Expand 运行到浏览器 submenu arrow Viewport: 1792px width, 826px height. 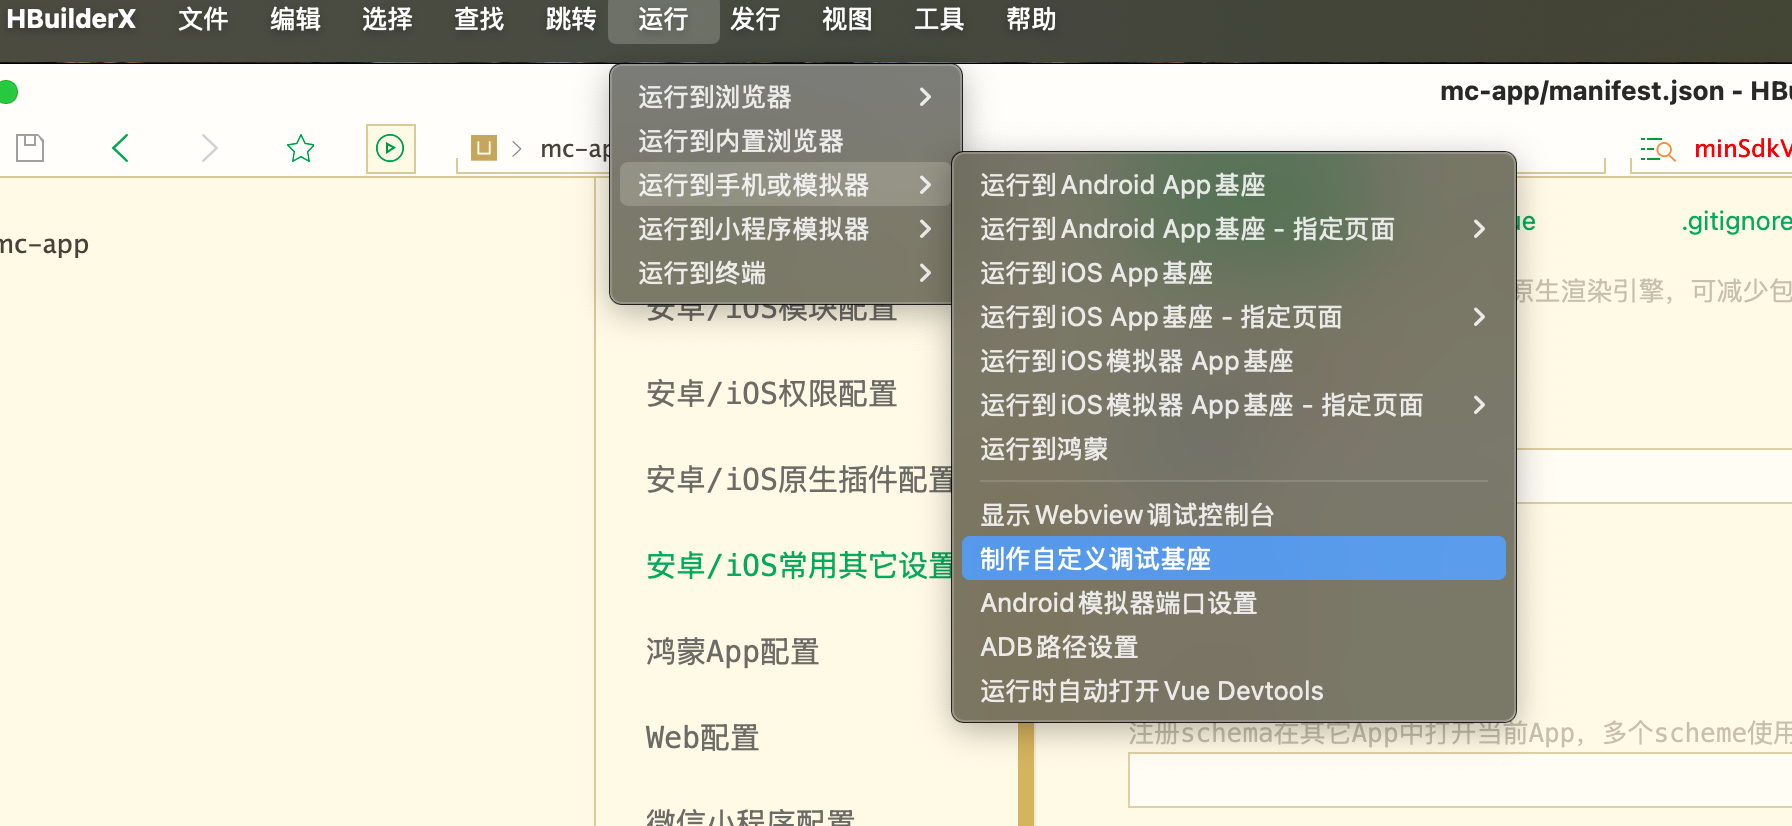(x=925, y=97)
